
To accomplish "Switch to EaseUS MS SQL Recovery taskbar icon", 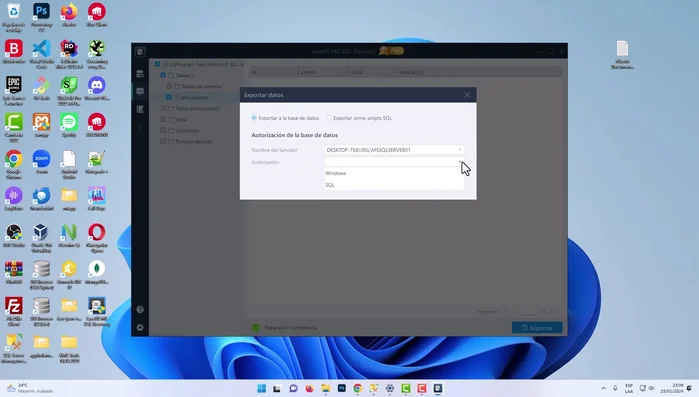I will (438, 389).
